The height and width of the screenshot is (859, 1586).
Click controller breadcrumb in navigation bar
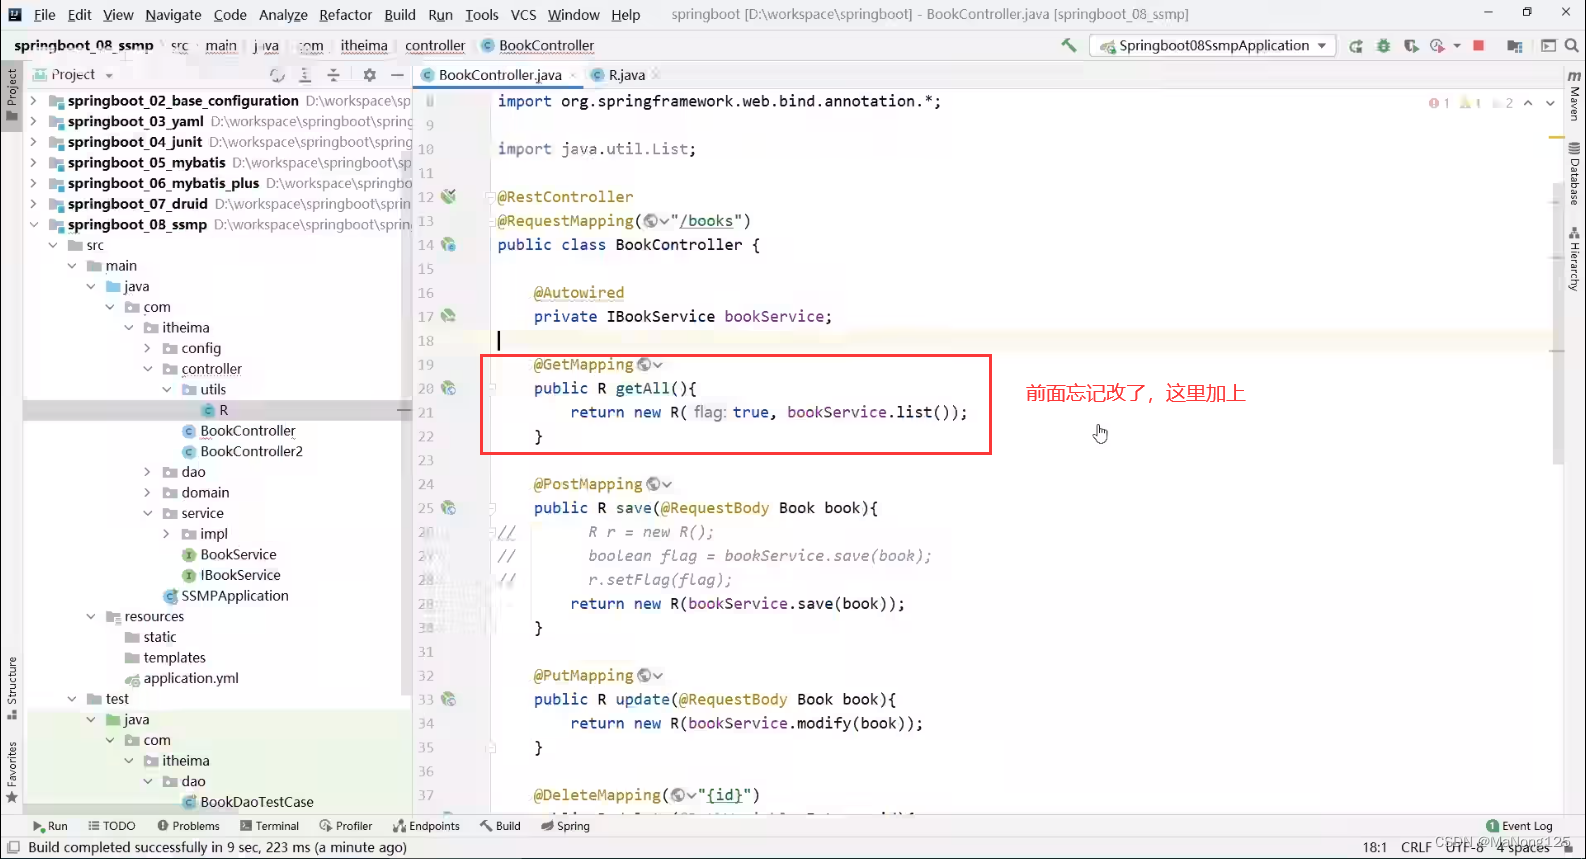(435, 45)
